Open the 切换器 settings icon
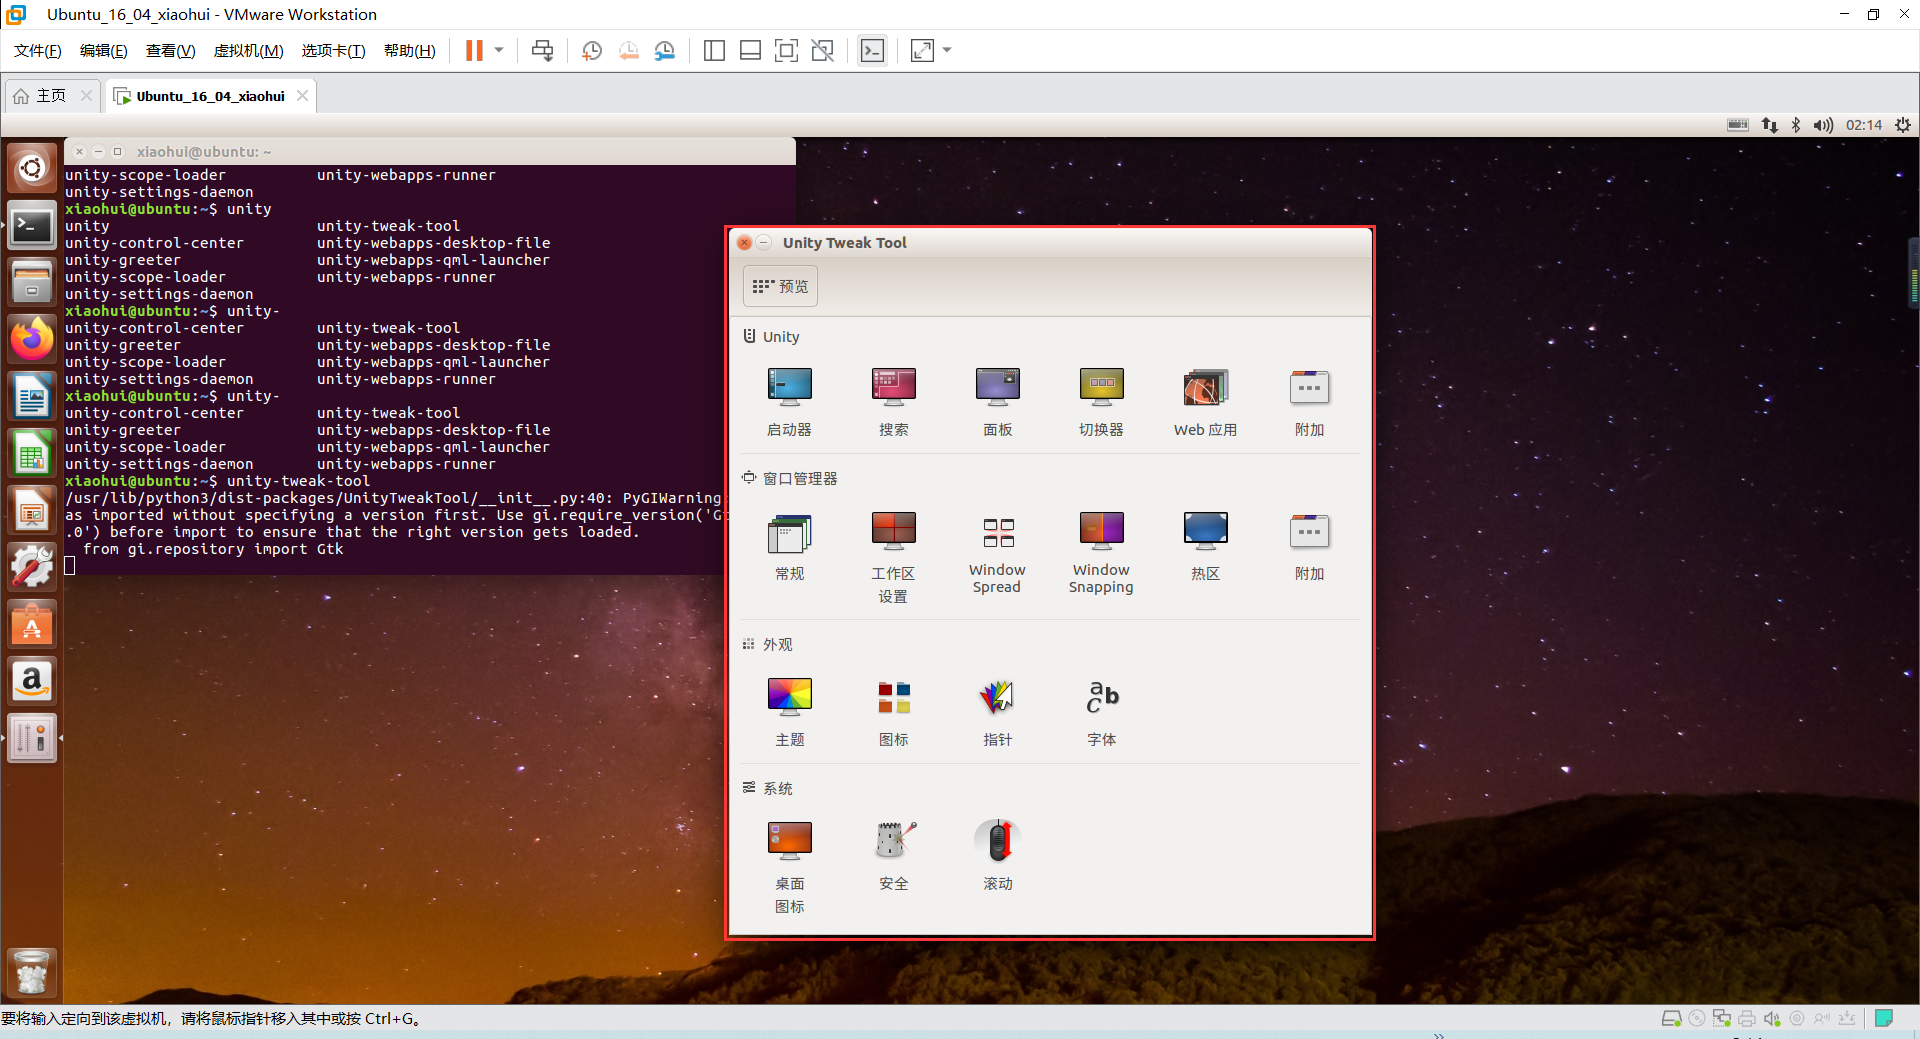 [1101, 400]
